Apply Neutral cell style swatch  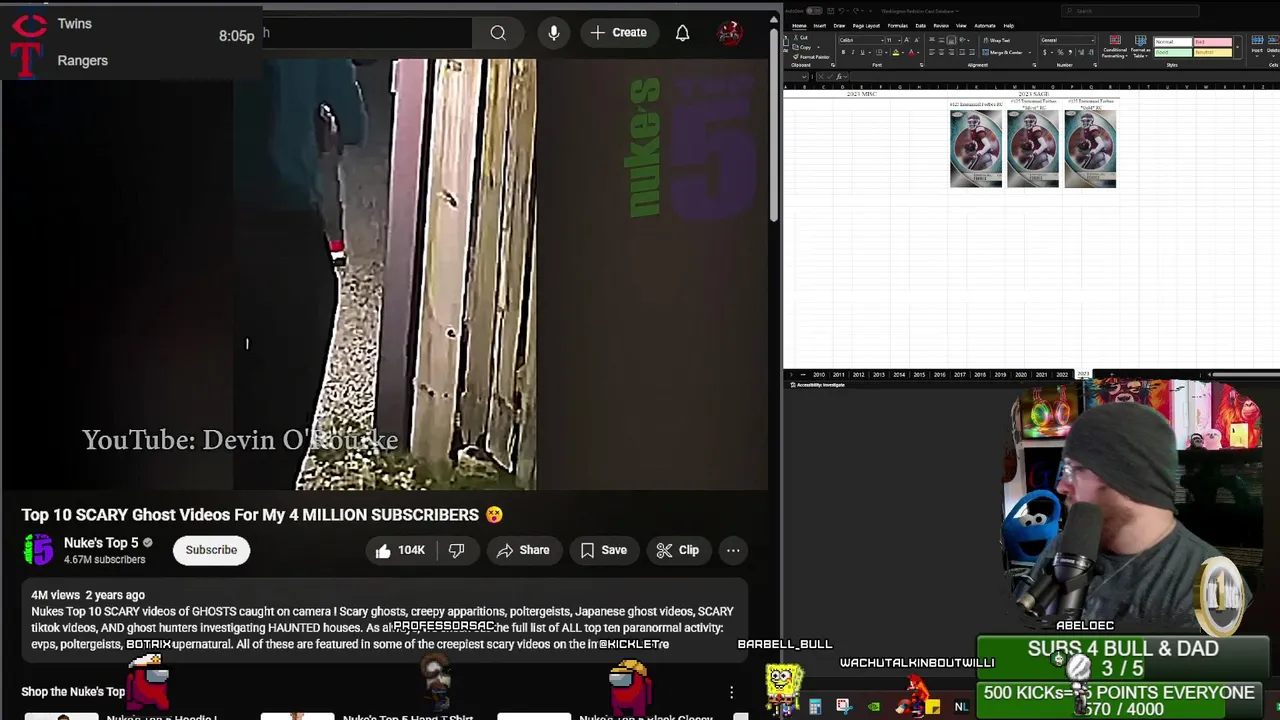1213,52
